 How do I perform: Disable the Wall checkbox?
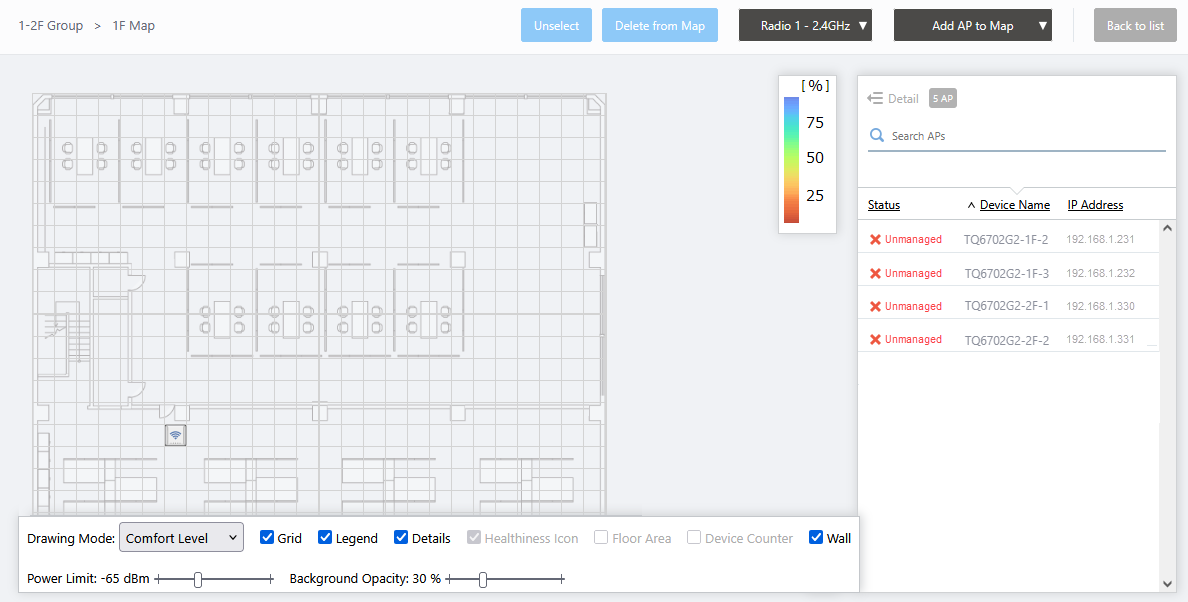point(816,538)
